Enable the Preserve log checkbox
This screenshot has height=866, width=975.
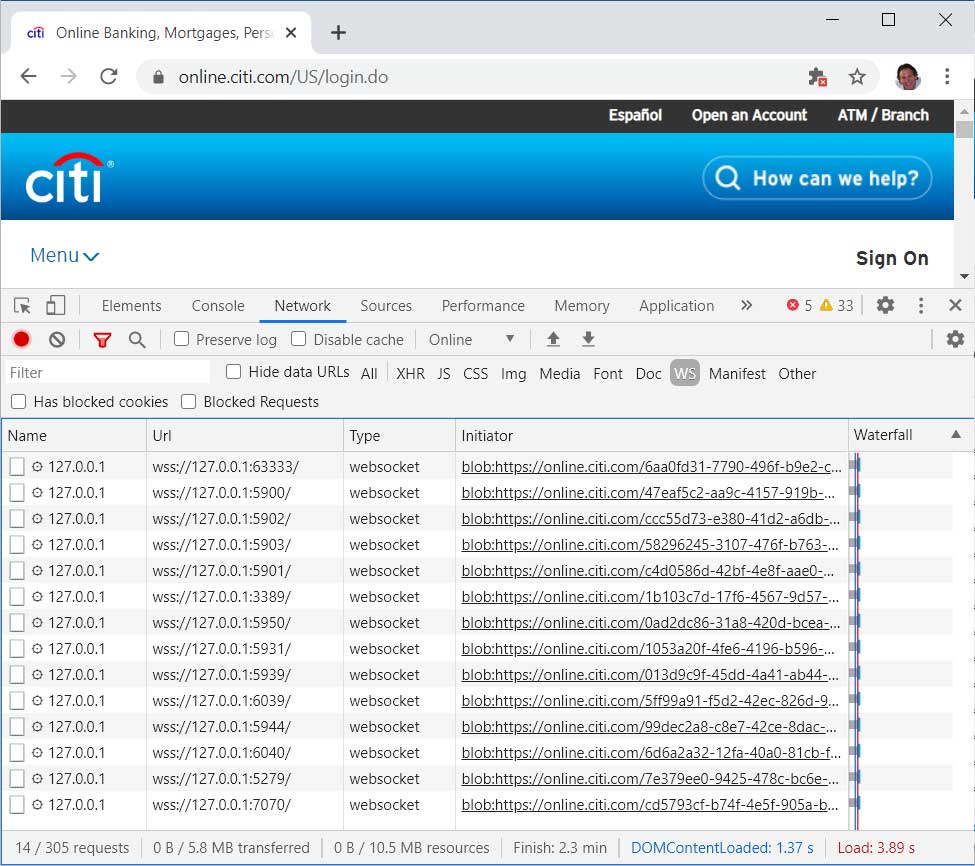pos(182,339)
